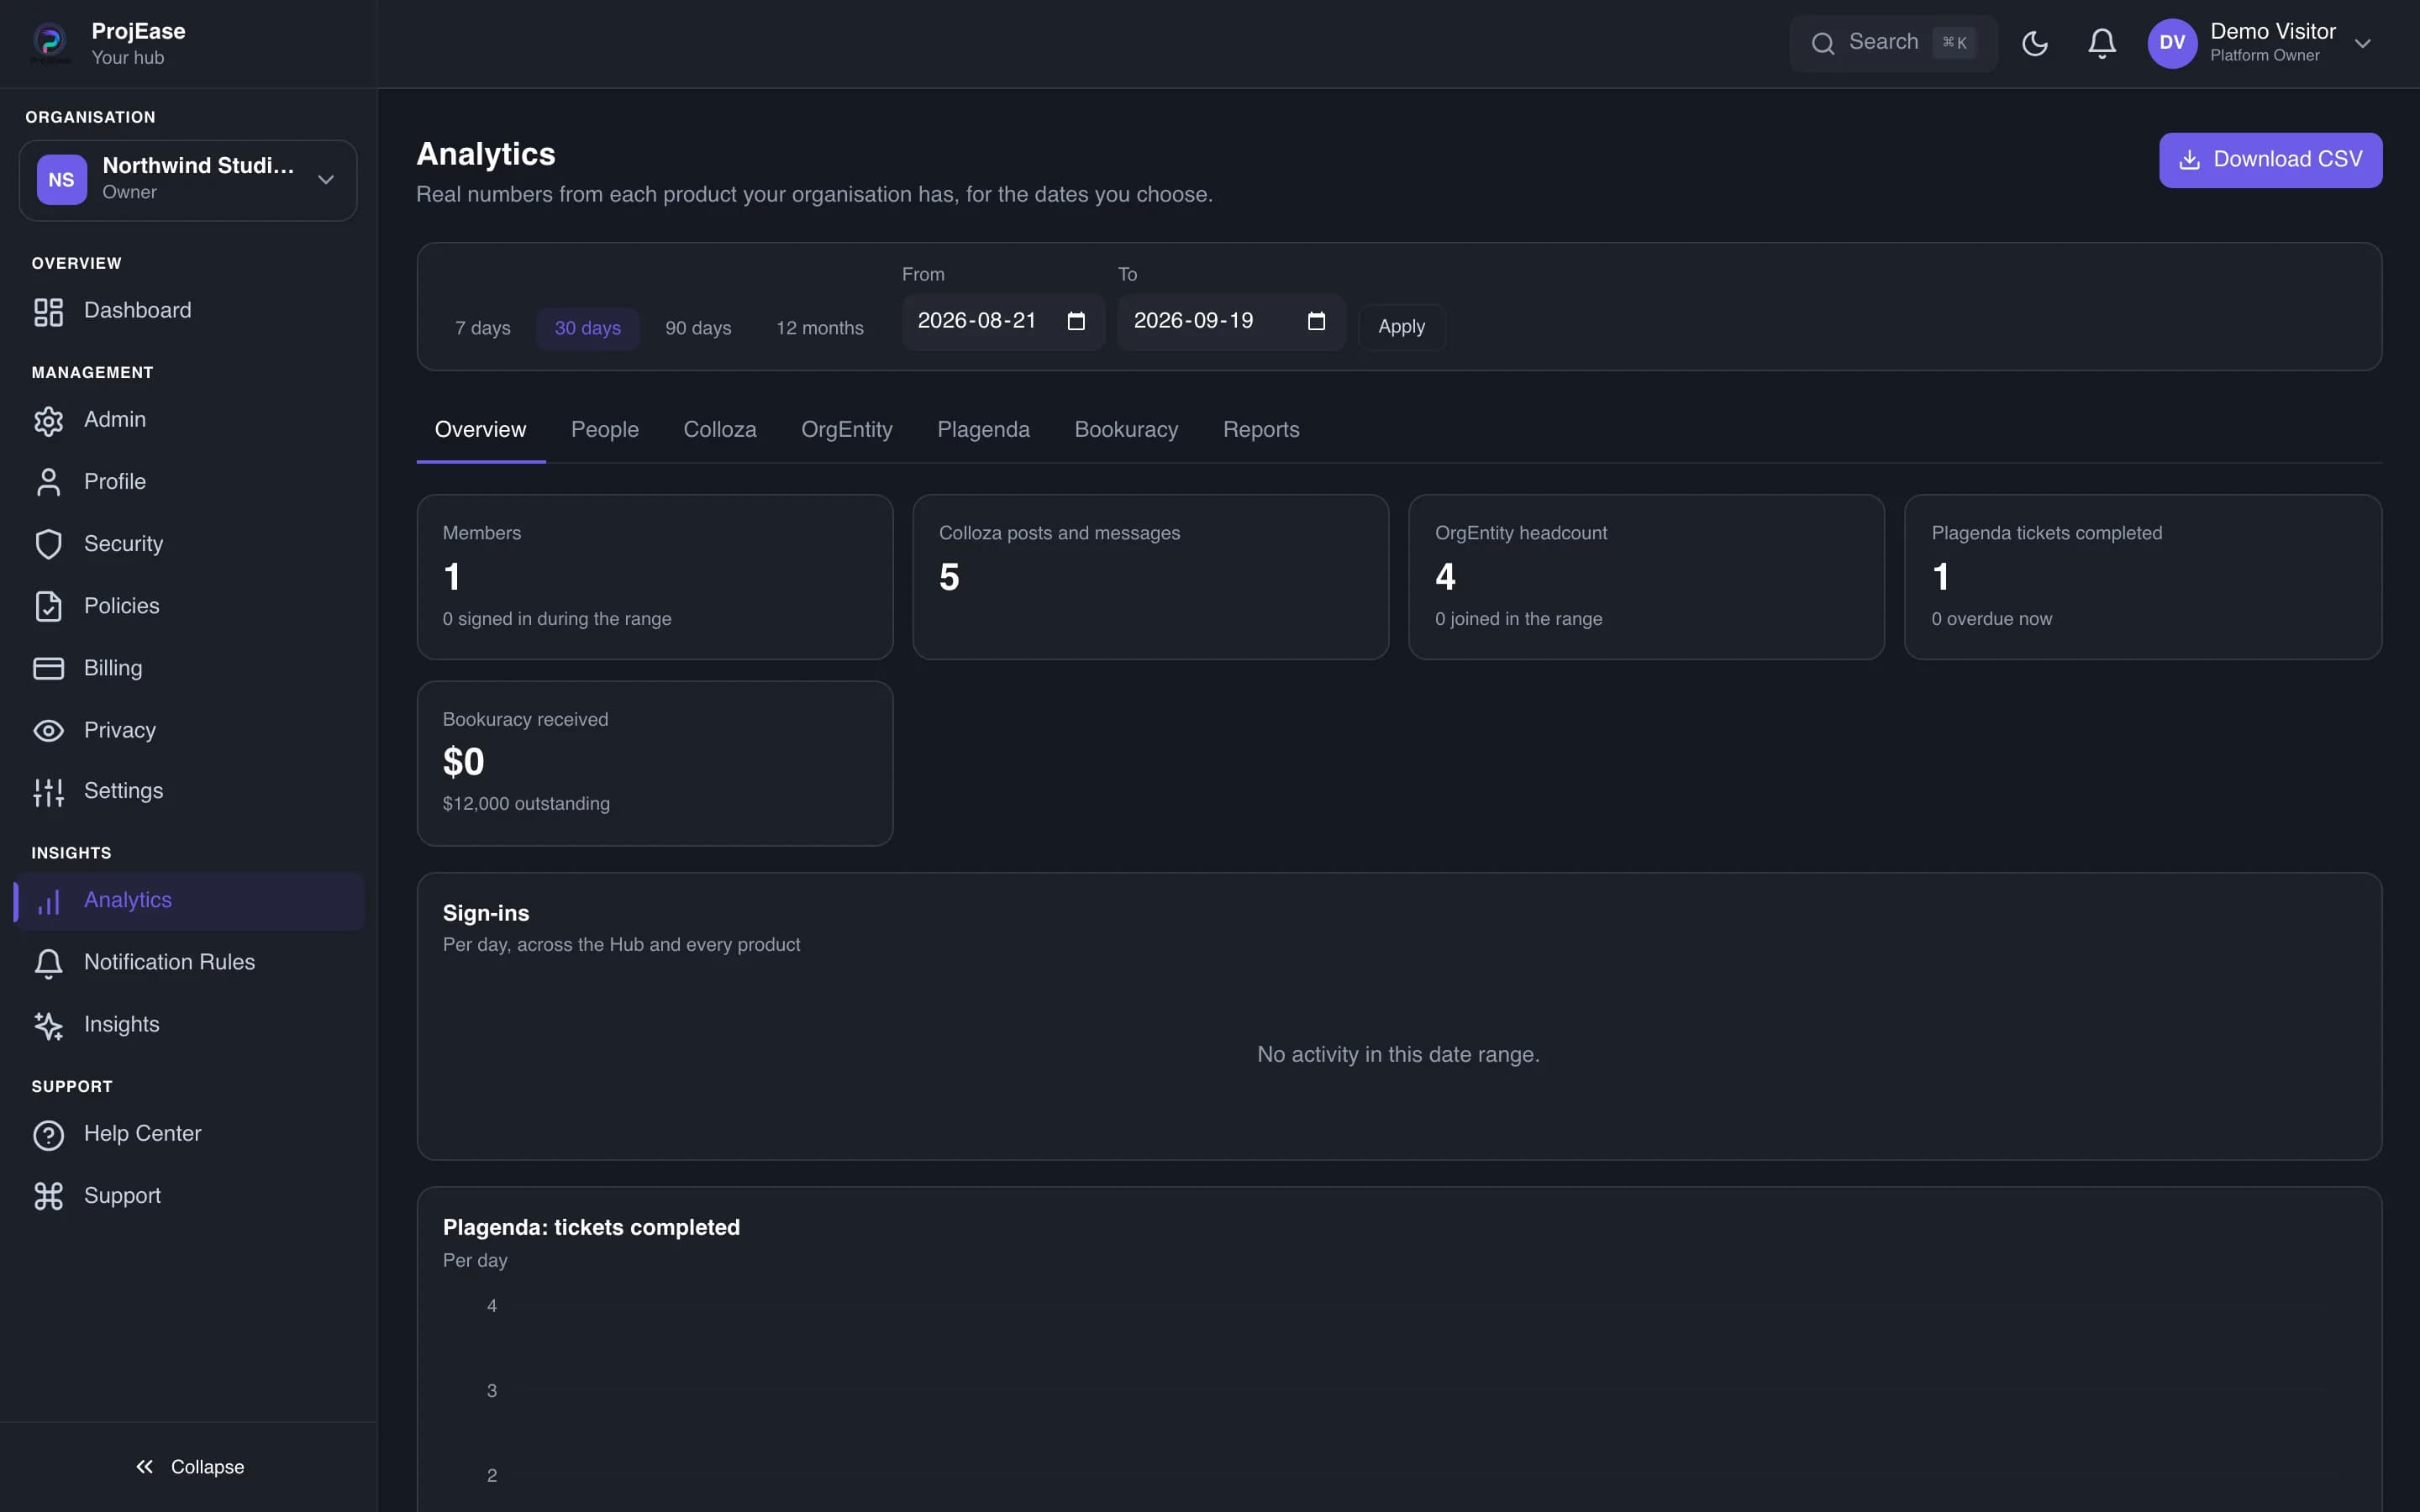Image resolution: width=2420 pixels, height=1512 pixels.
Task: Open Privacy via its eye icon
Action: tap(48, 731)
